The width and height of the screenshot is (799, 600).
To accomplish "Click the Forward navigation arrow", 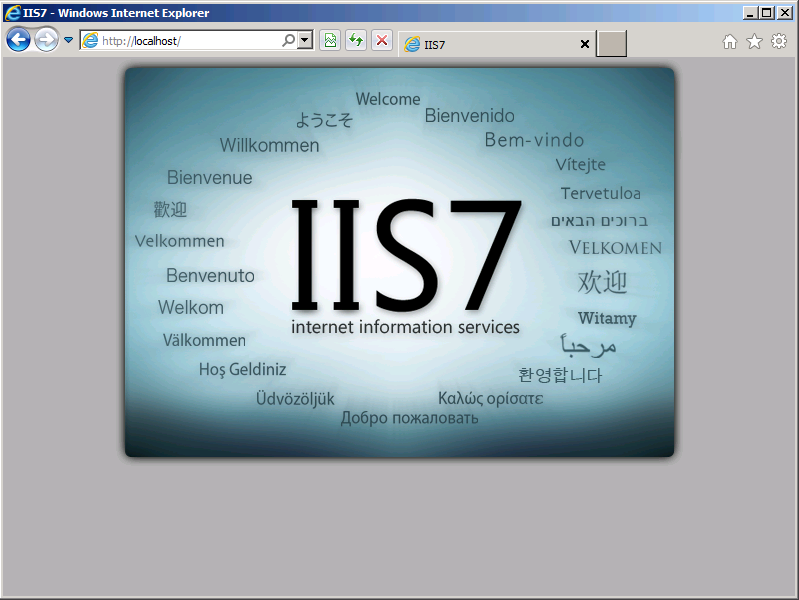I will (46, 40).
